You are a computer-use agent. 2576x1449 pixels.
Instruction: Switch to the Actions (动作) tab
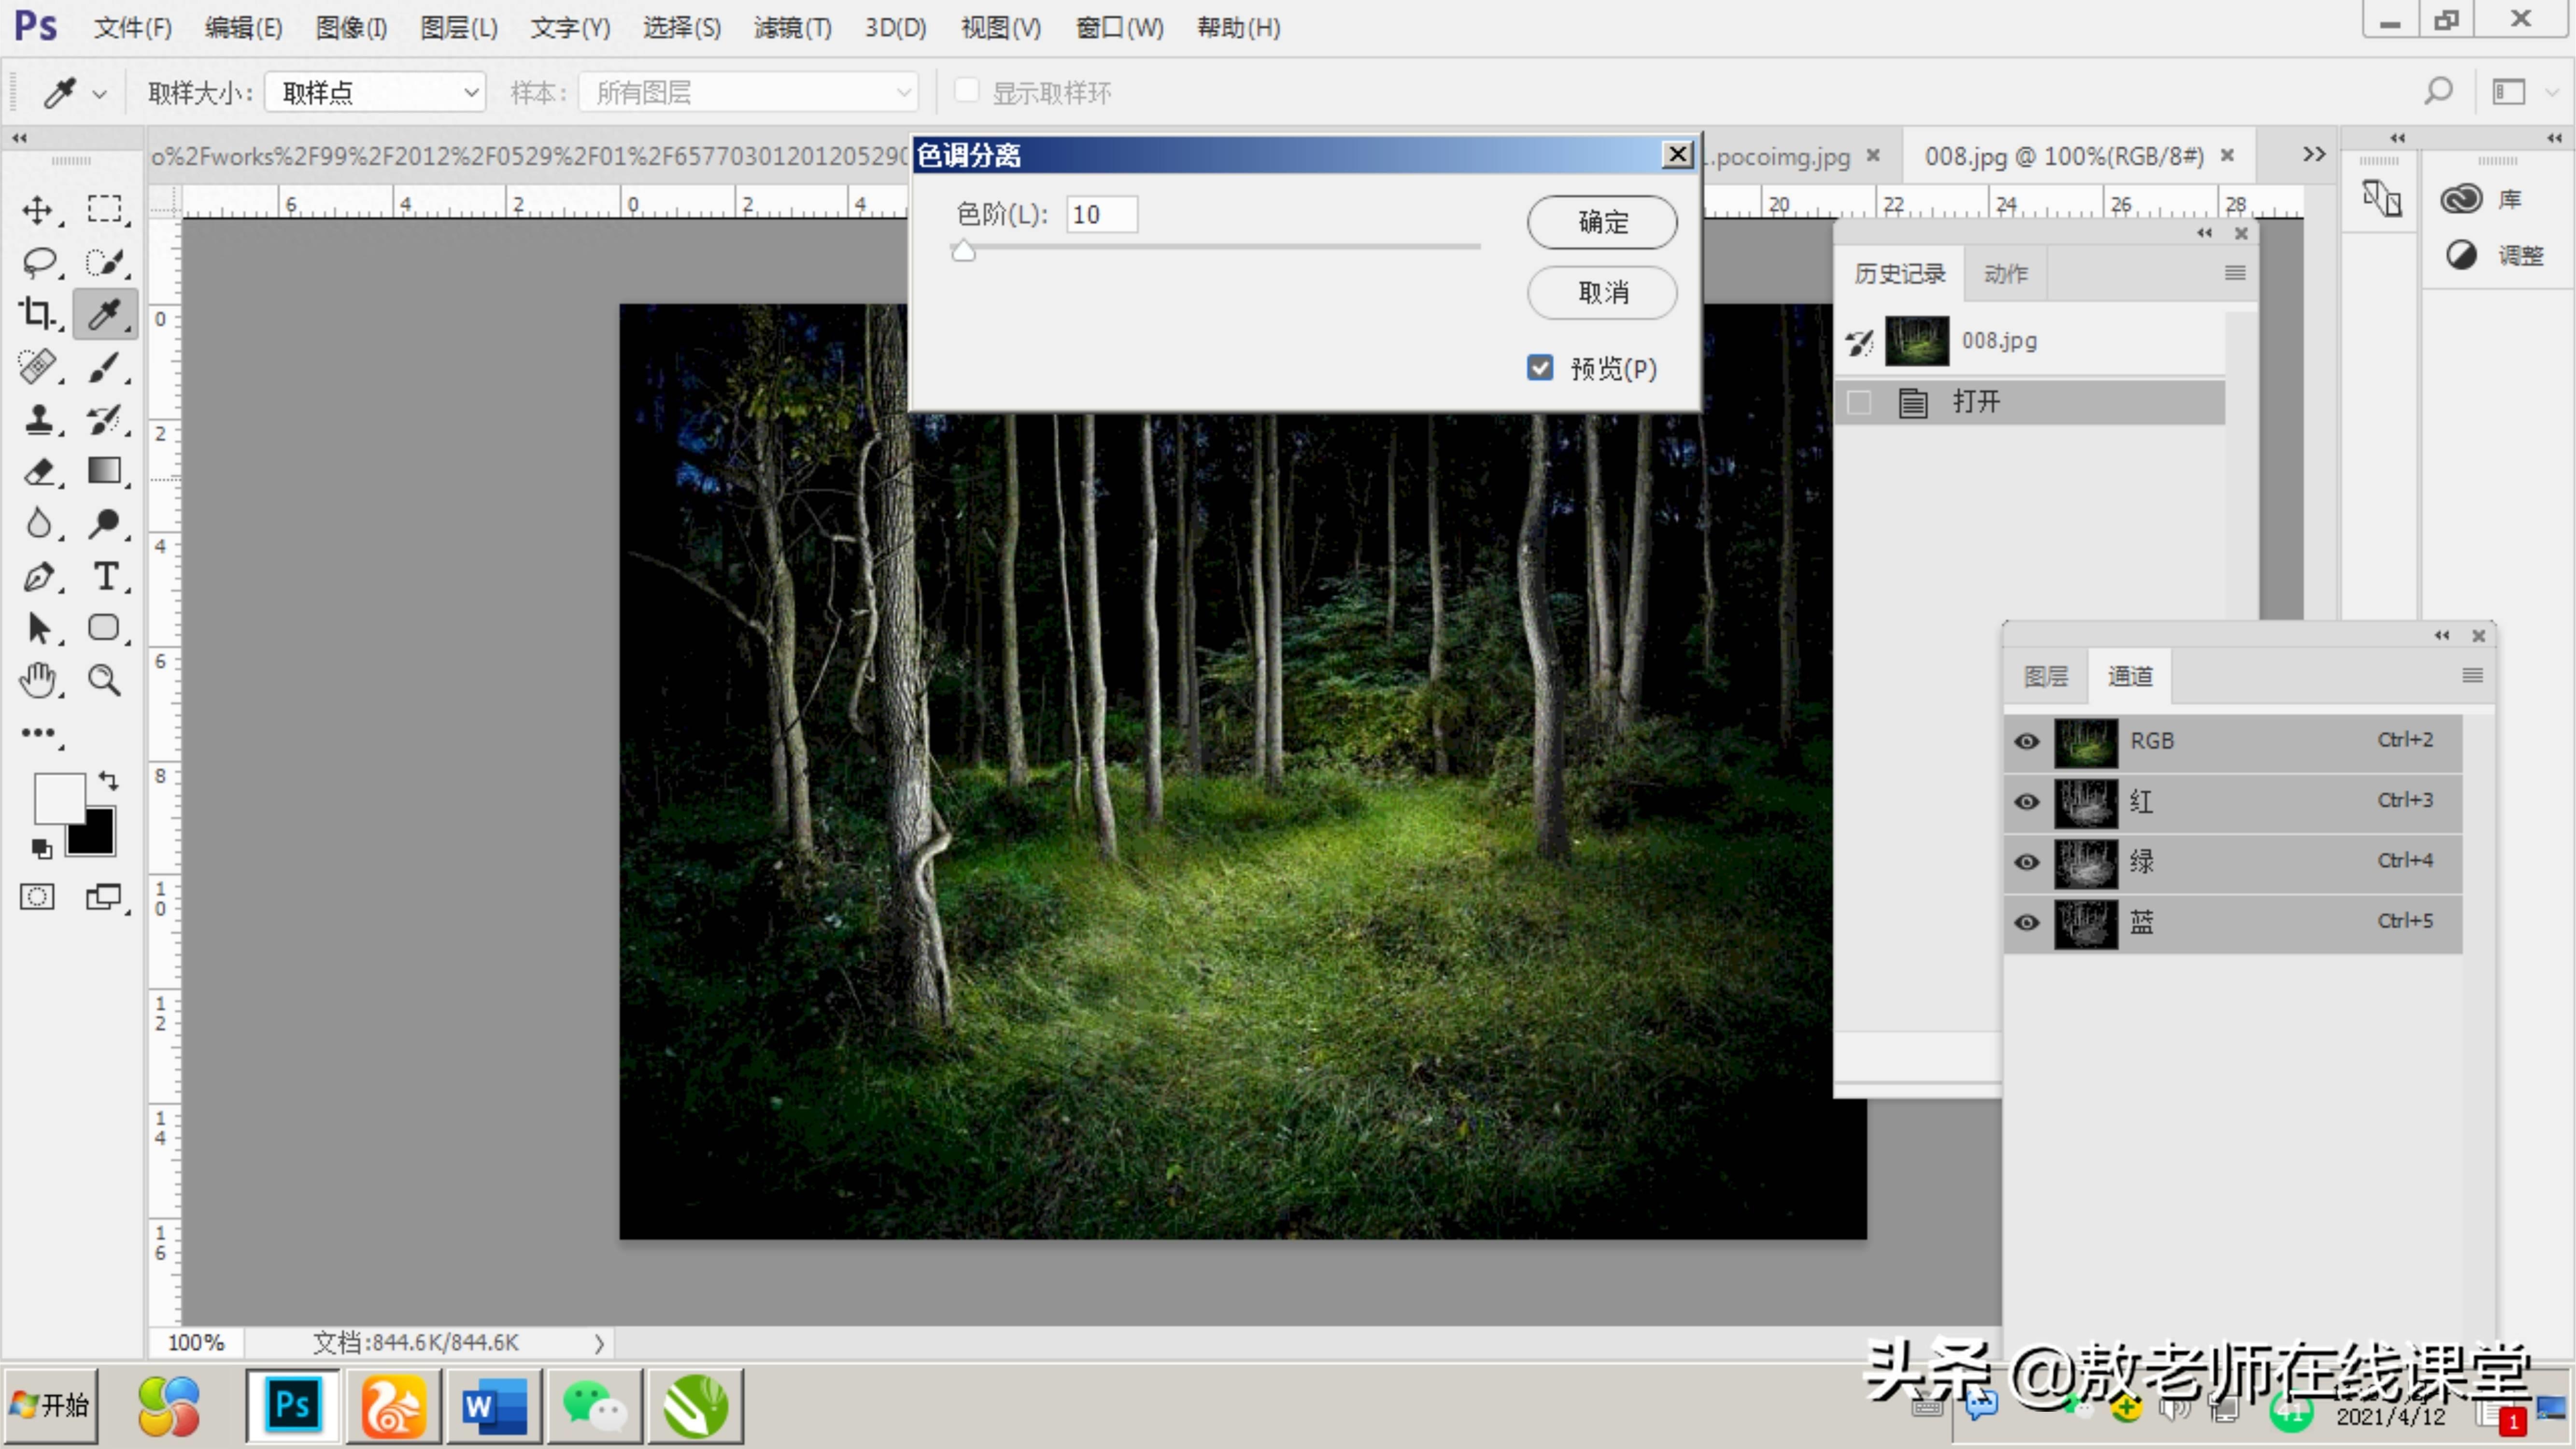coord(2006,274)
